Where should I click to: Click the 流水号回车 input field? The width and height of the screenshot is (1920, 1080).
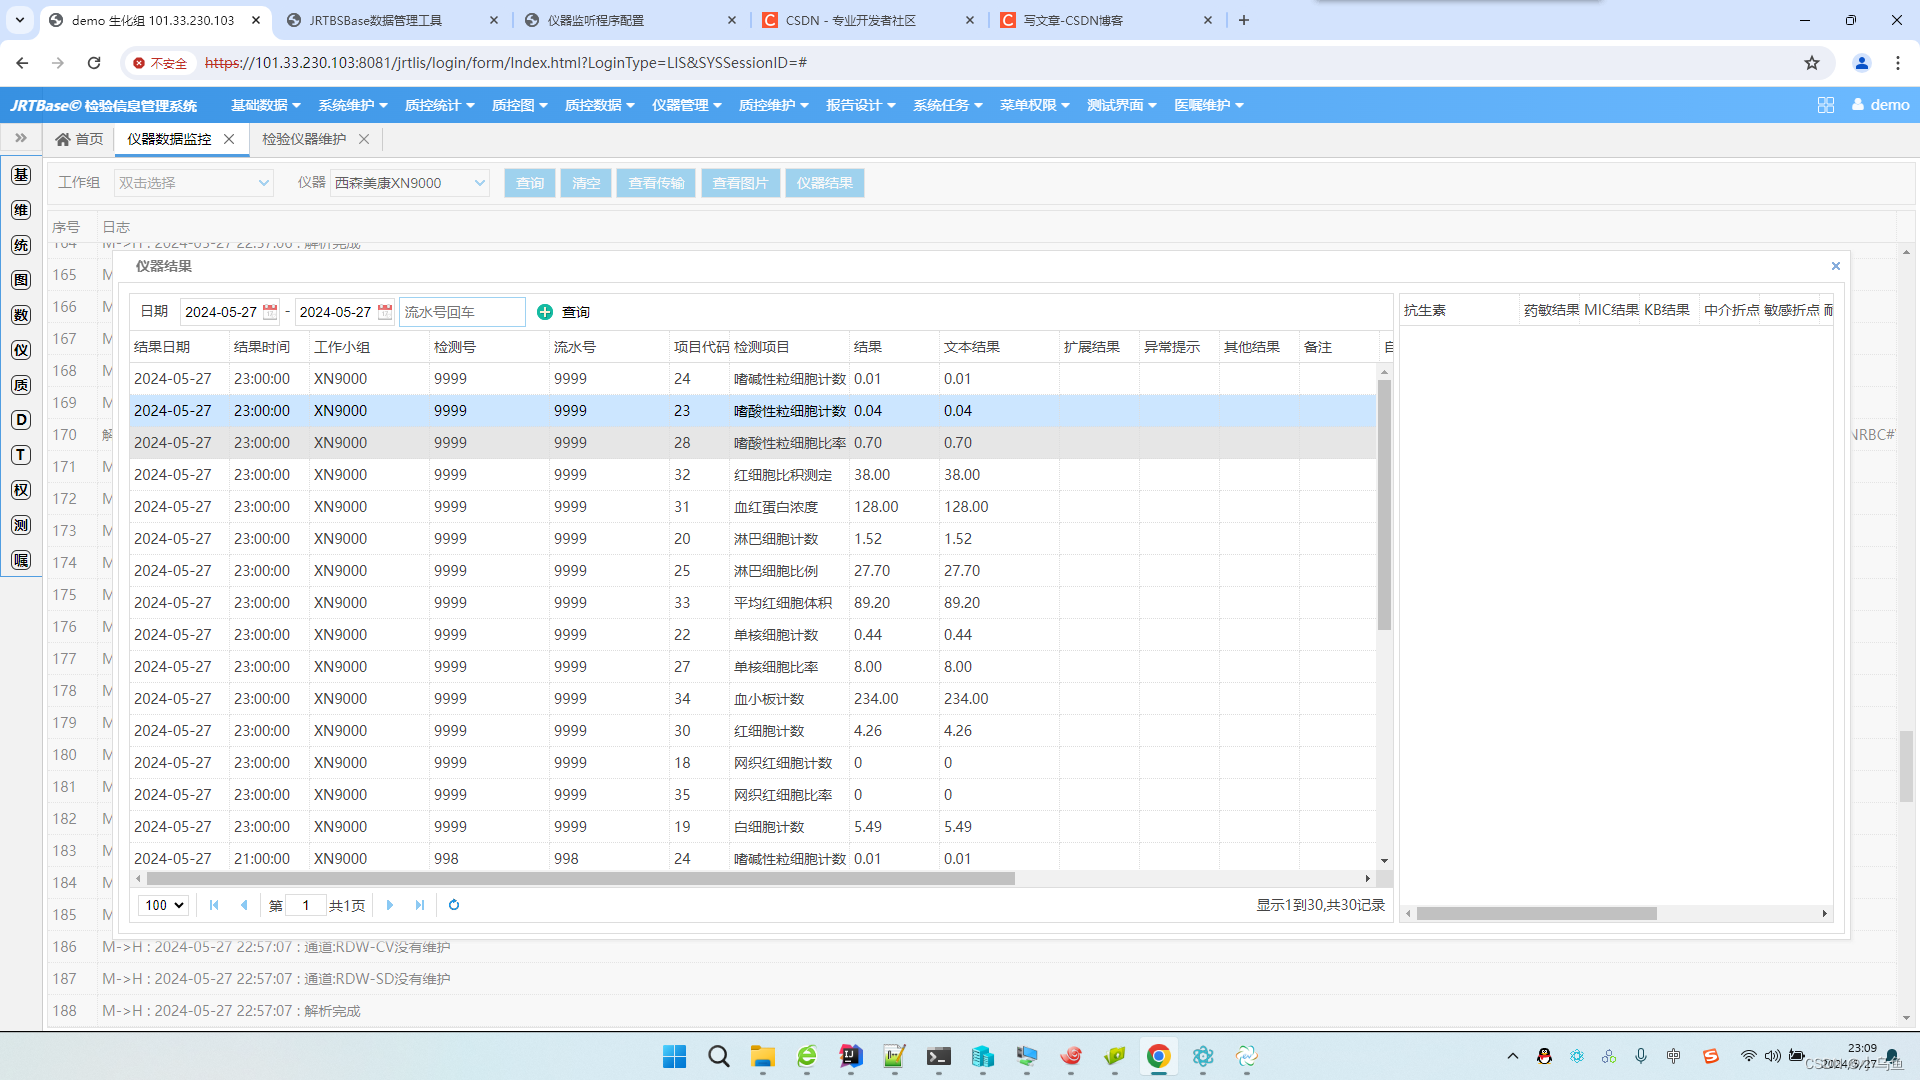click(x=462, y=312)
